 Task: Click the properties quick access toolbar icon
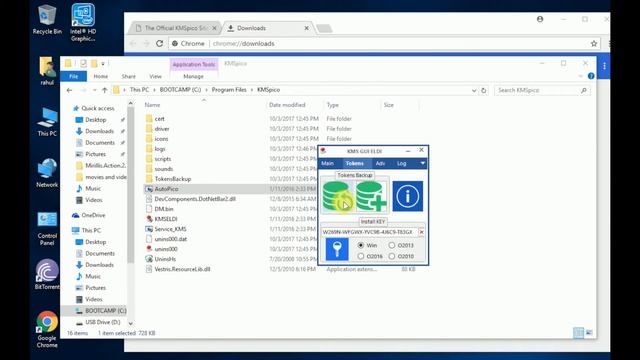click(84, 63)
